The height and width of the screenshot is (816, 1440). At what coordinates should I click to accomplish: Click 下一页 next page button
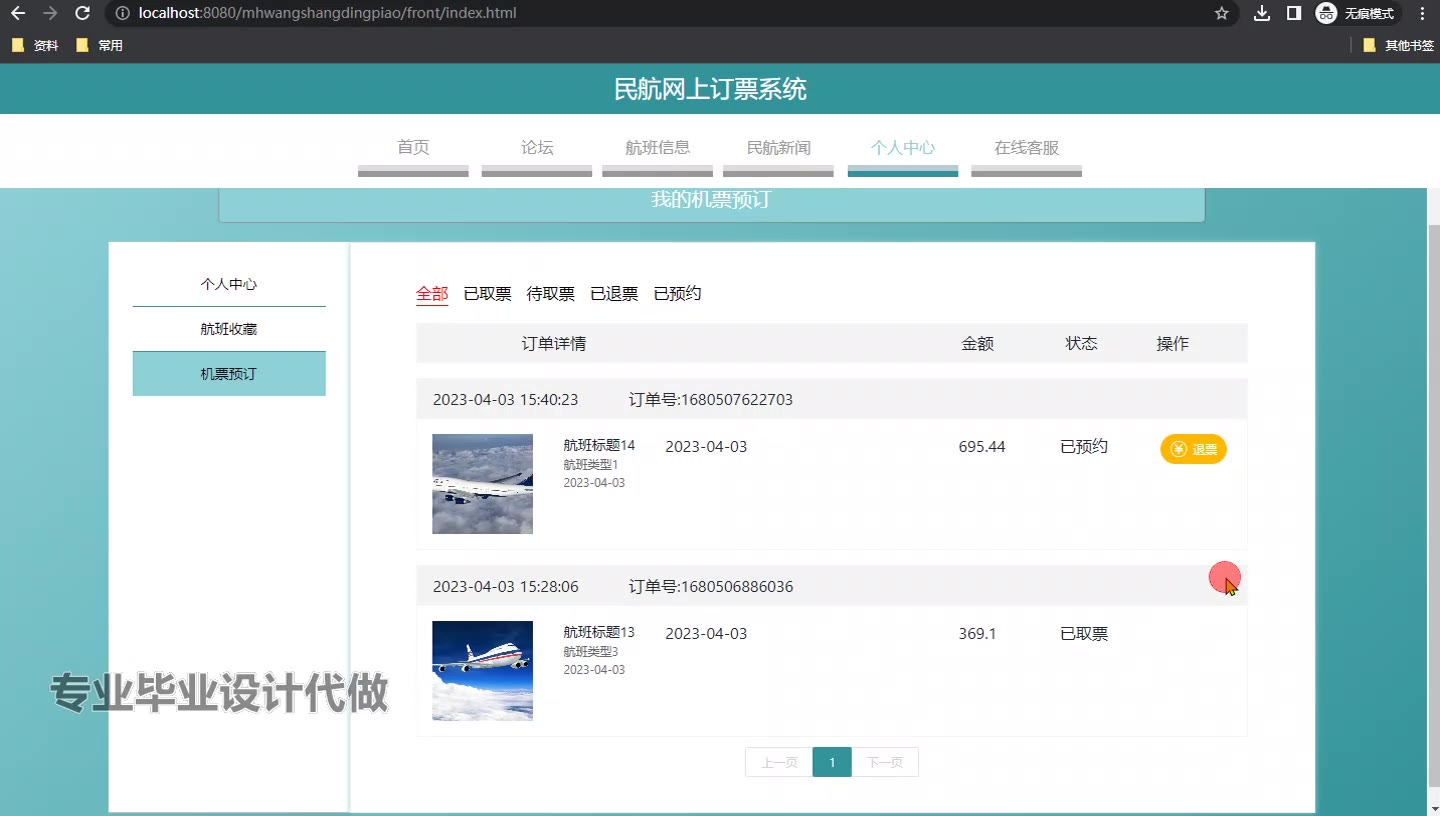(x=884, y=762)
